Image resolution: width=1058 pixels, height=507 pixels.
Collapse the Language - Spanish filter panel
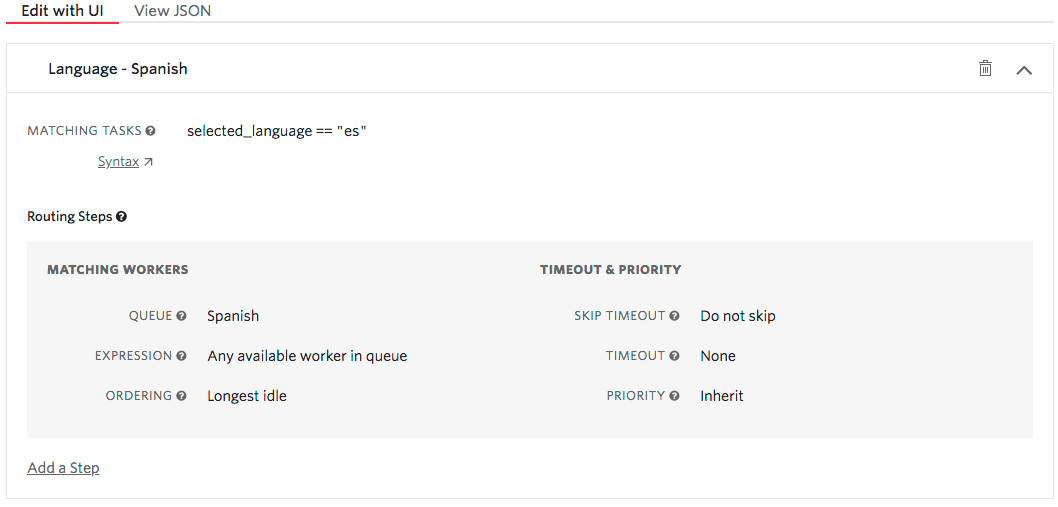(1024, 69)
